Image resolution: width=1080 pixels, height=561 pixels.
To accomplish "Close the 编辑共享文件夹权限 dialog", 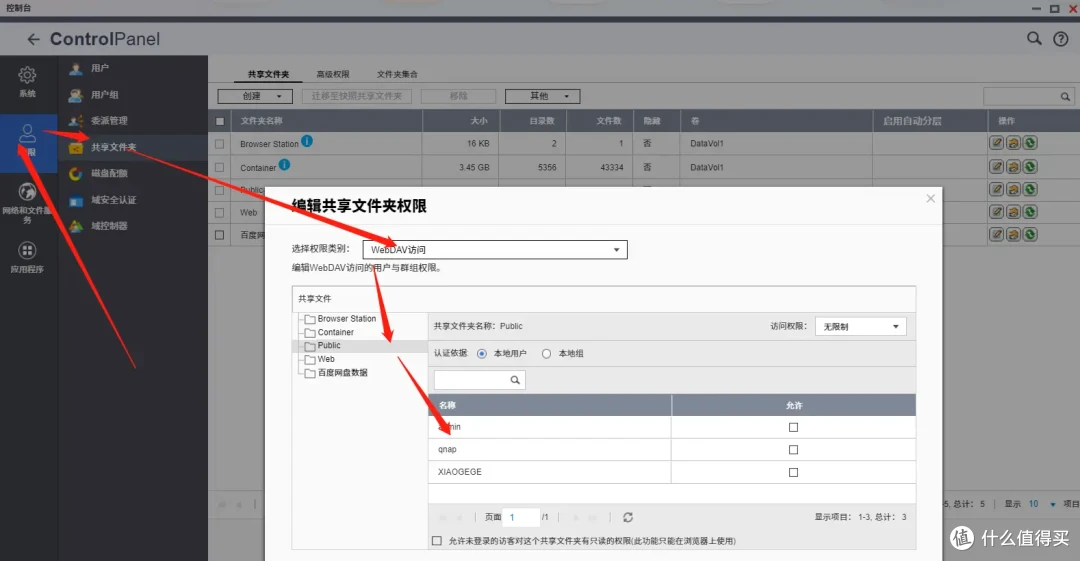I will [x=931, y=198].
